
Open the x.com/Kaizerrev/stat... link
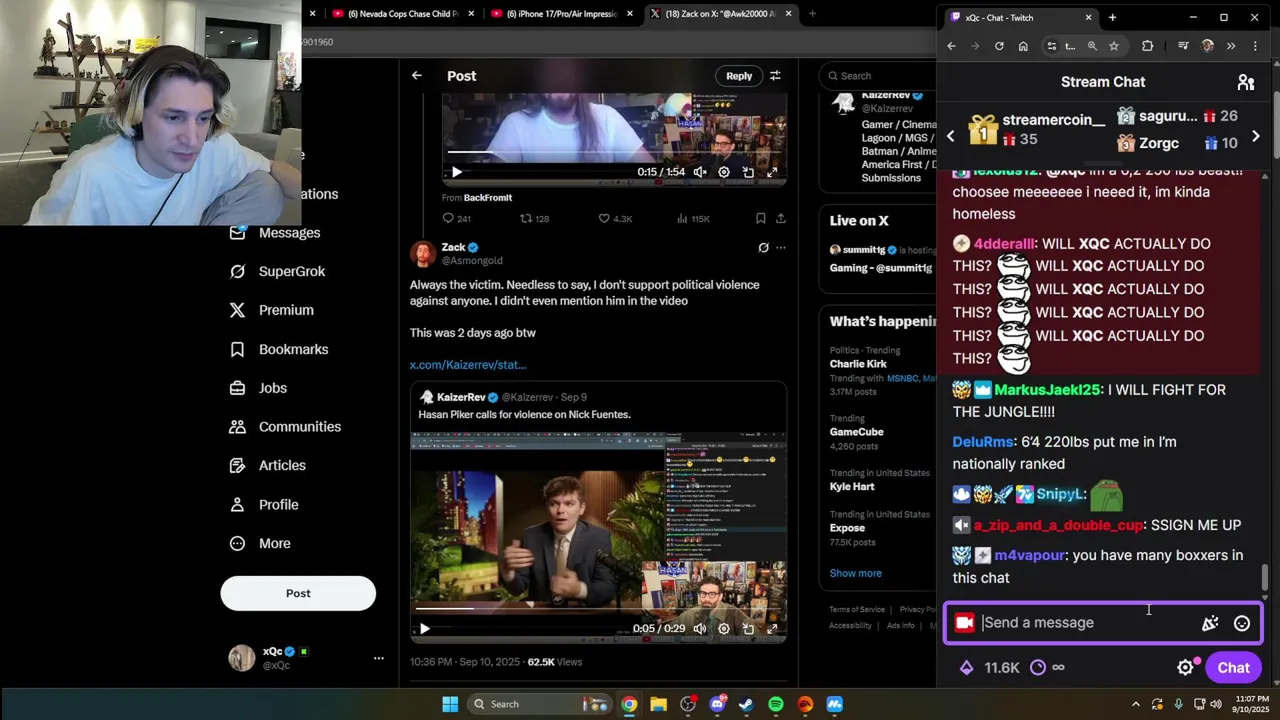click(467, 365)
